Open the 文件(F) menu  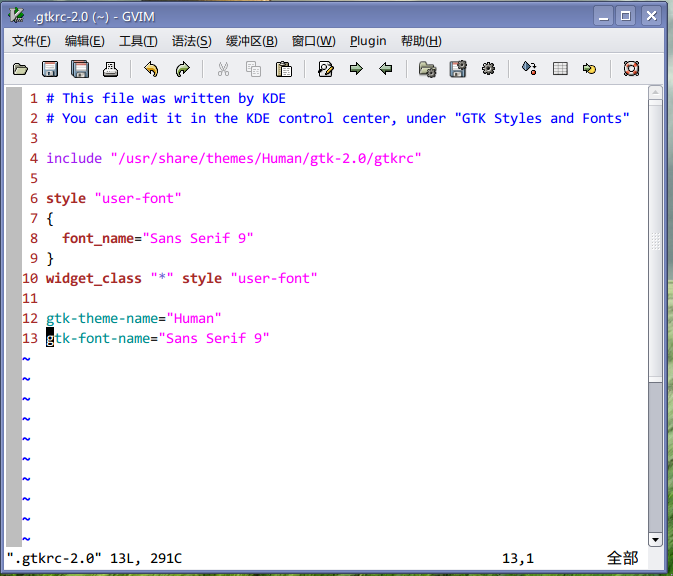[31, 41]
